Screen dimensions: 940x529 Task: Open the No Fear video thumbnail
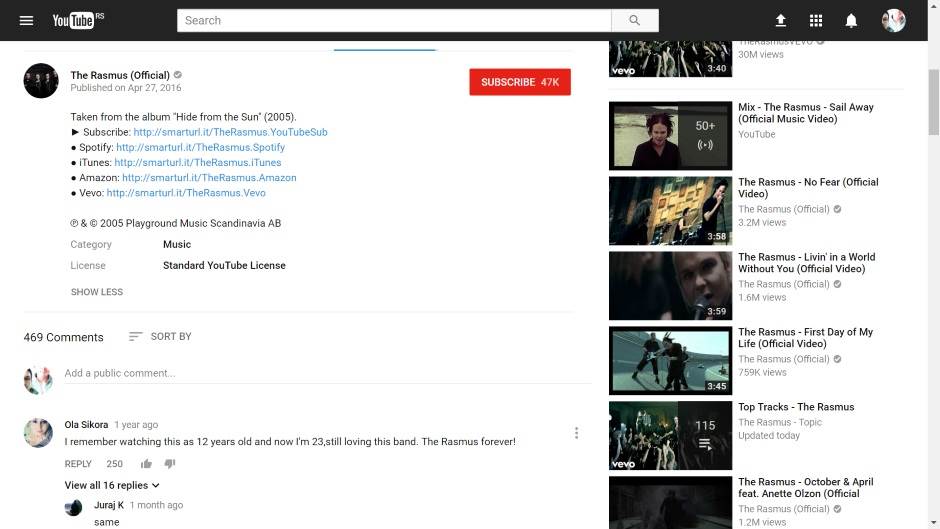click(x=670, y=211)
